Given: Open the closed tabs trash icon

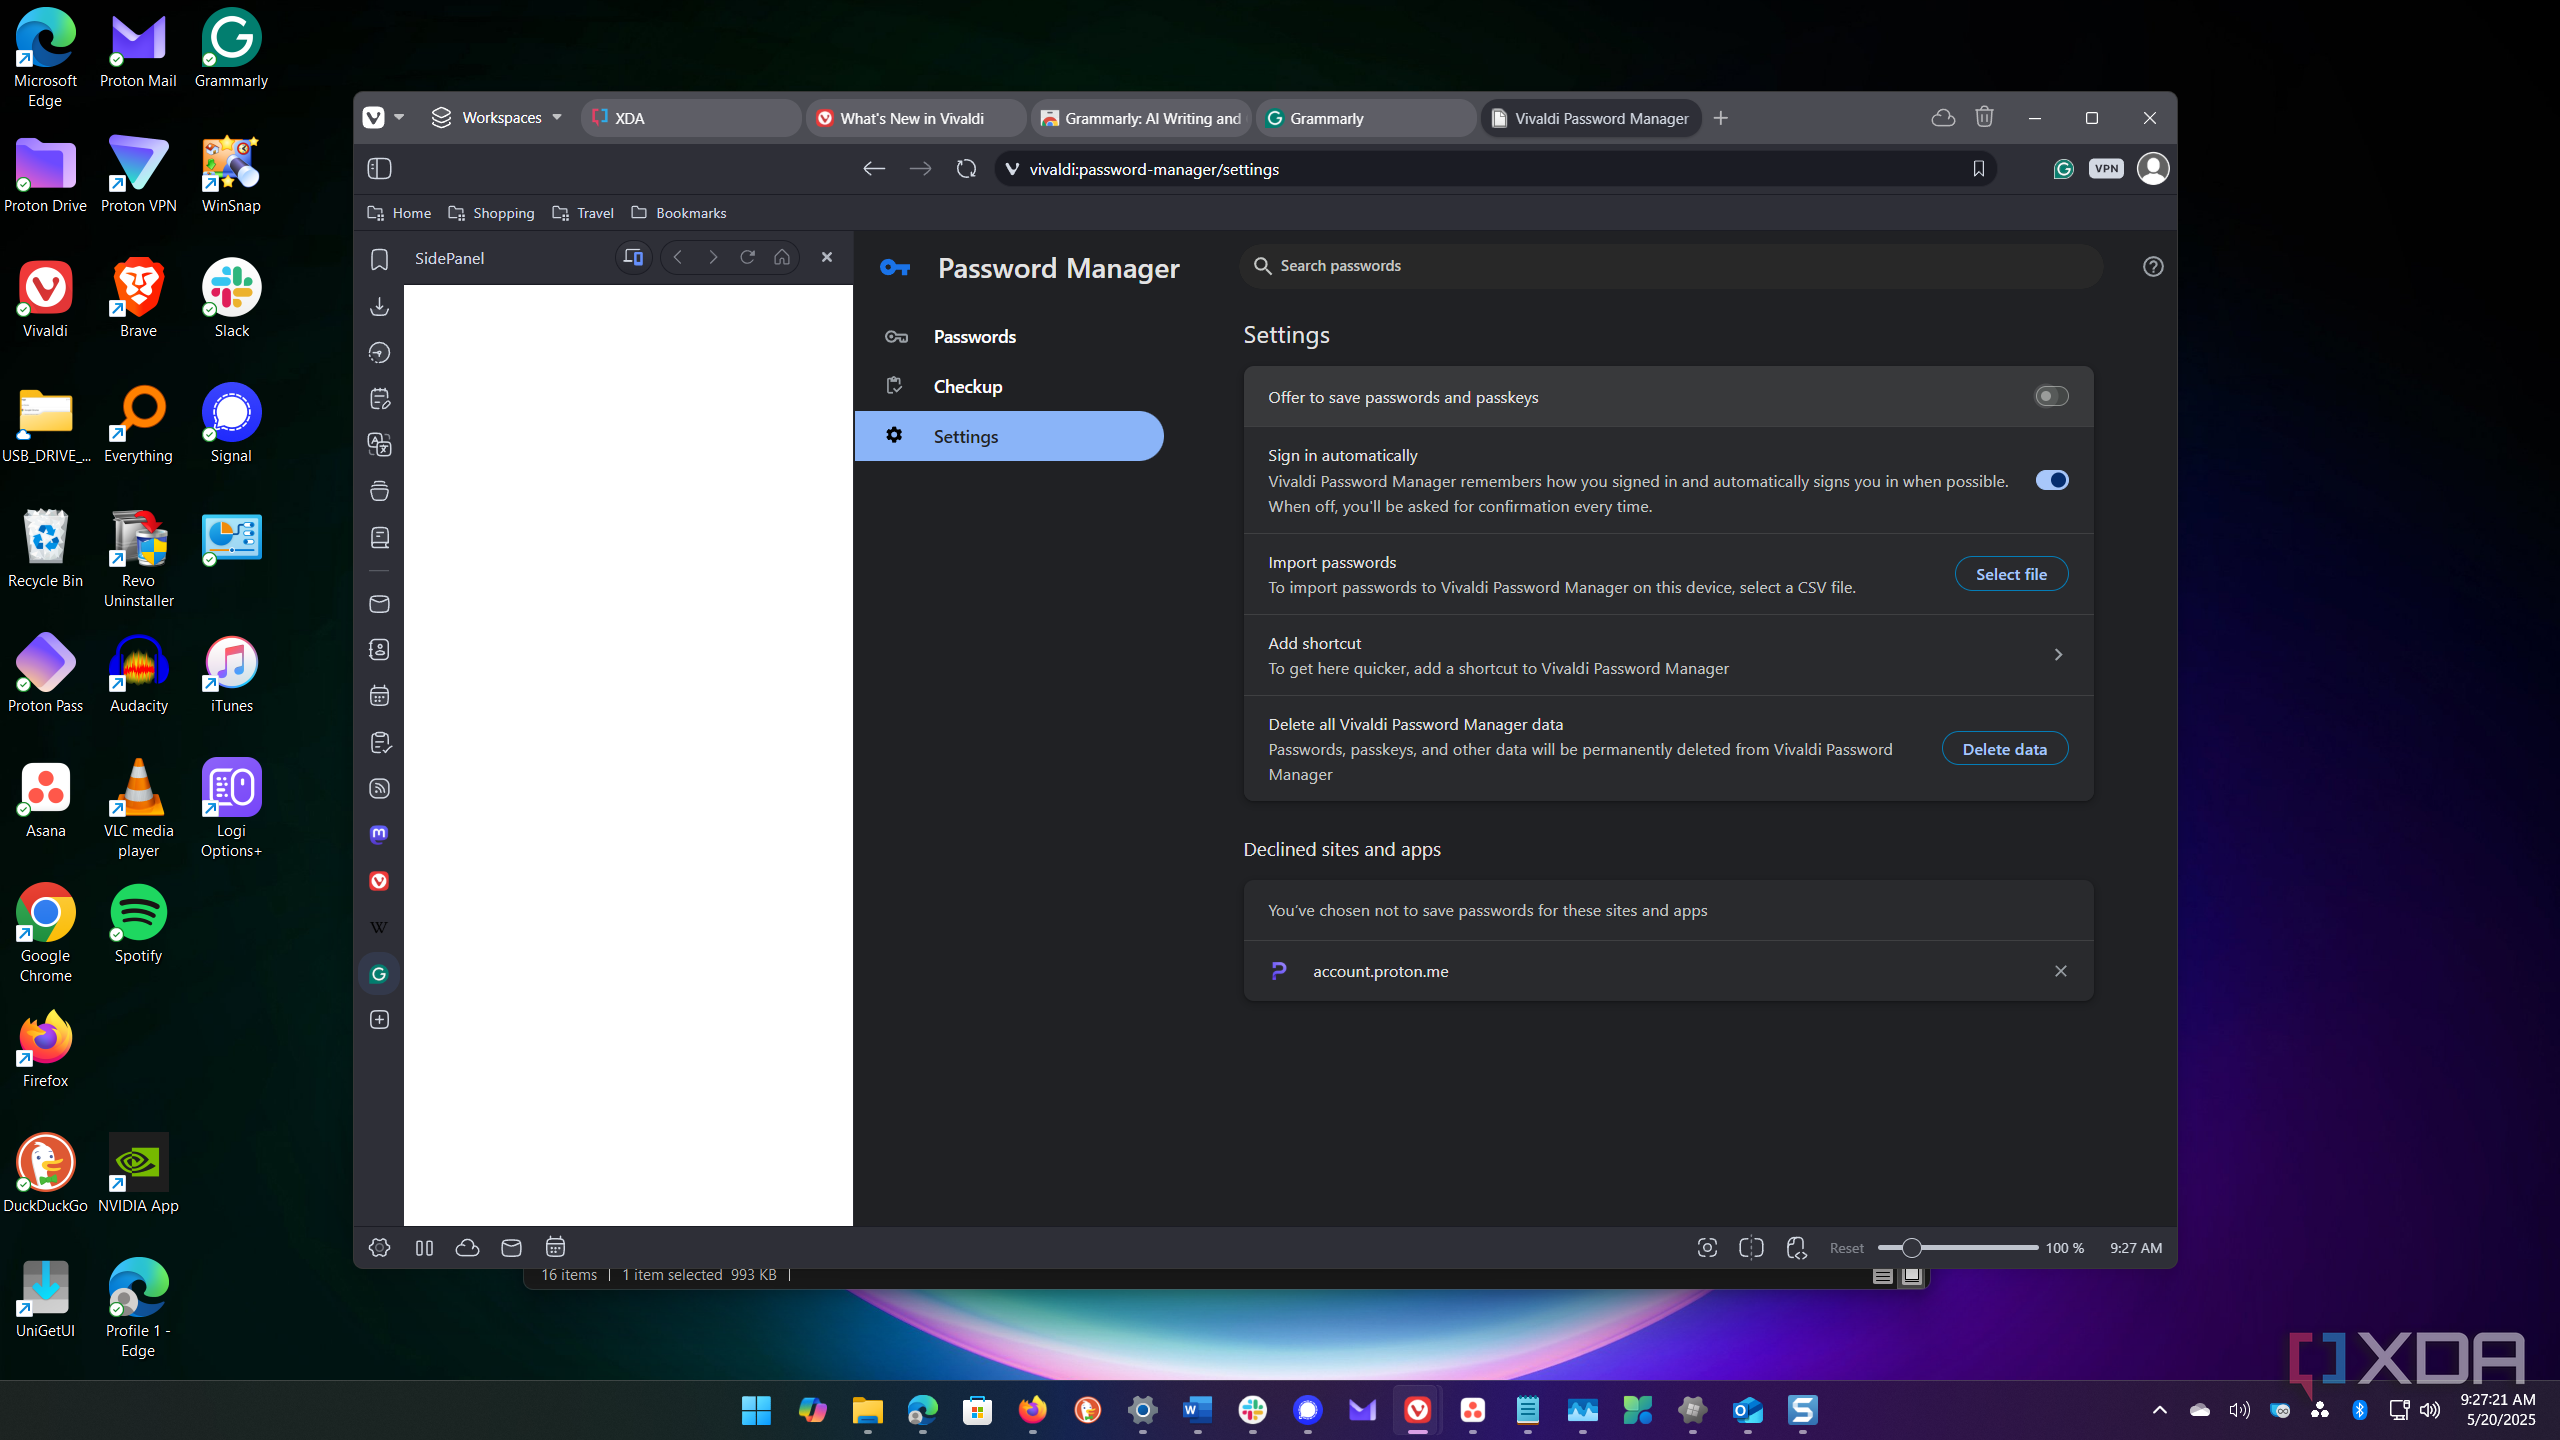Looking at the screenshot, I should pos(1985,118).
